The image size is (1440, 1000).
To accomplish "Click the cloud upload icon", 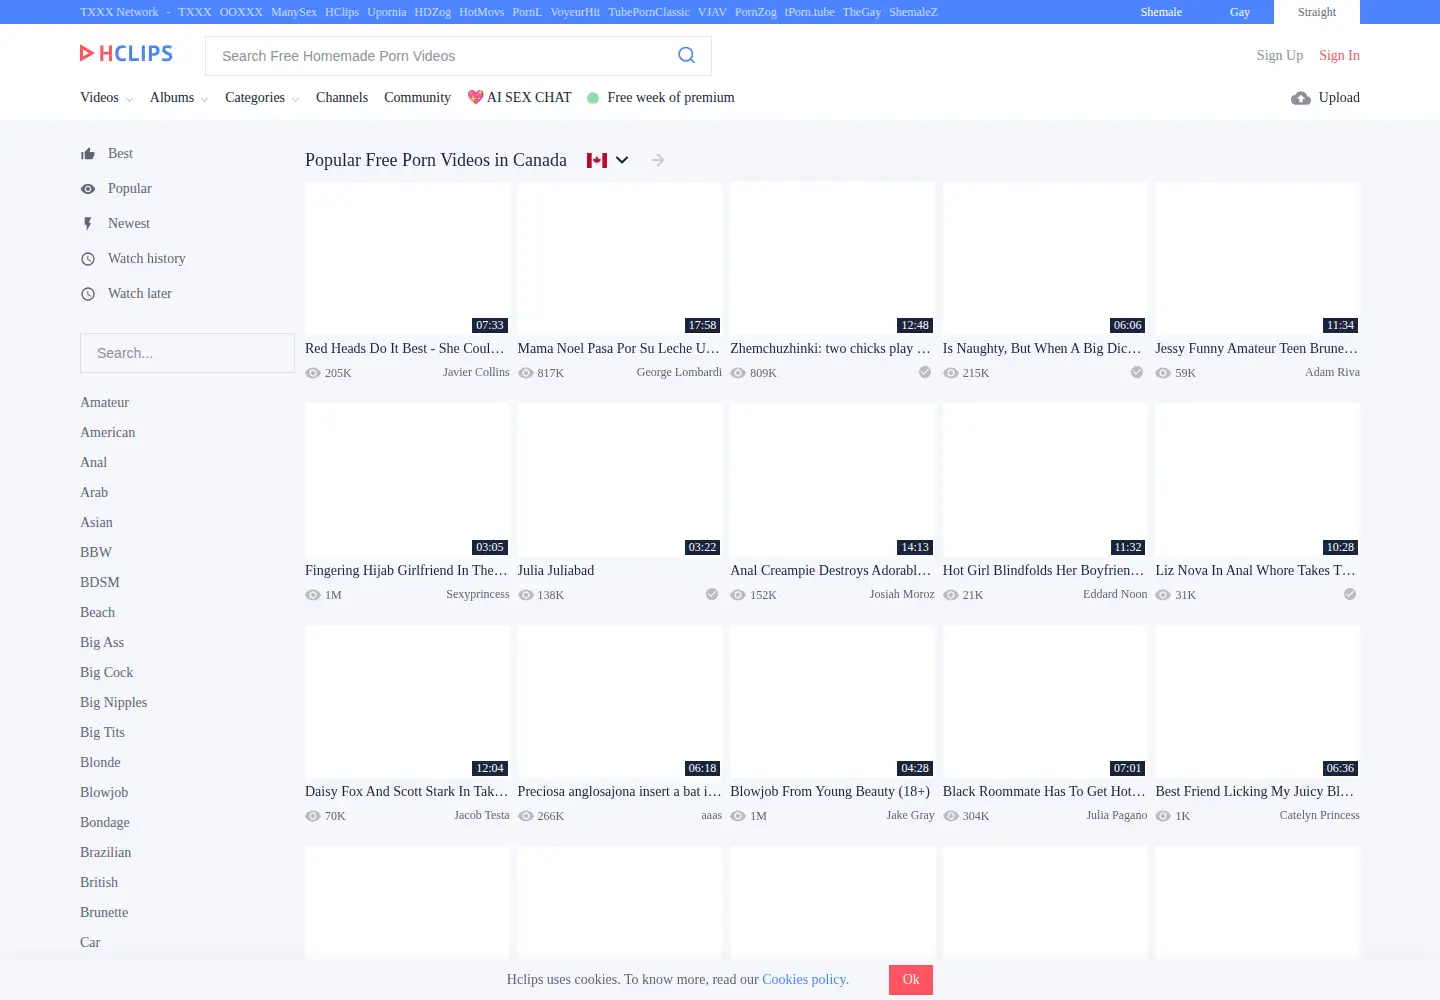I will point(1300,98).
